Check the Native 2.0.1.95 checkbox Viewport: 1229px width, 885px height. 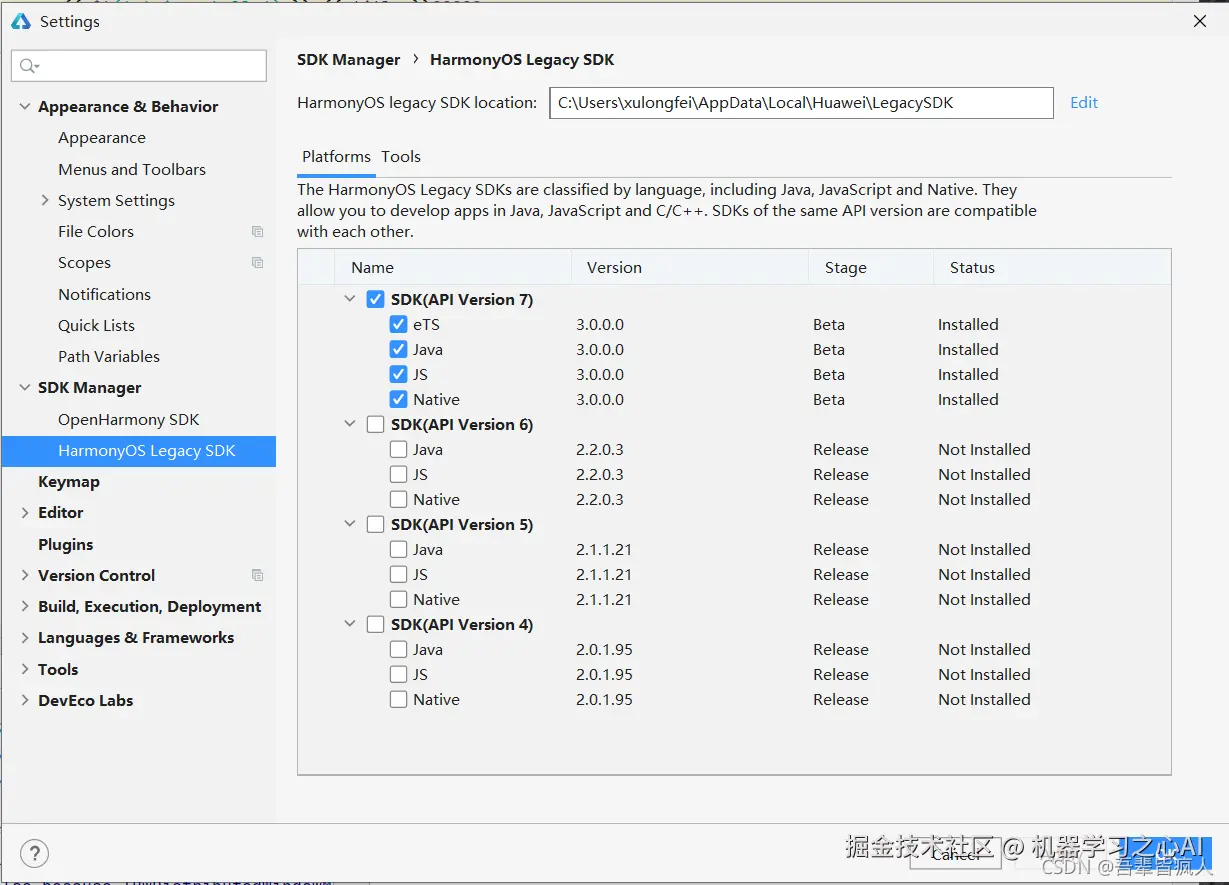coord(398,699)
